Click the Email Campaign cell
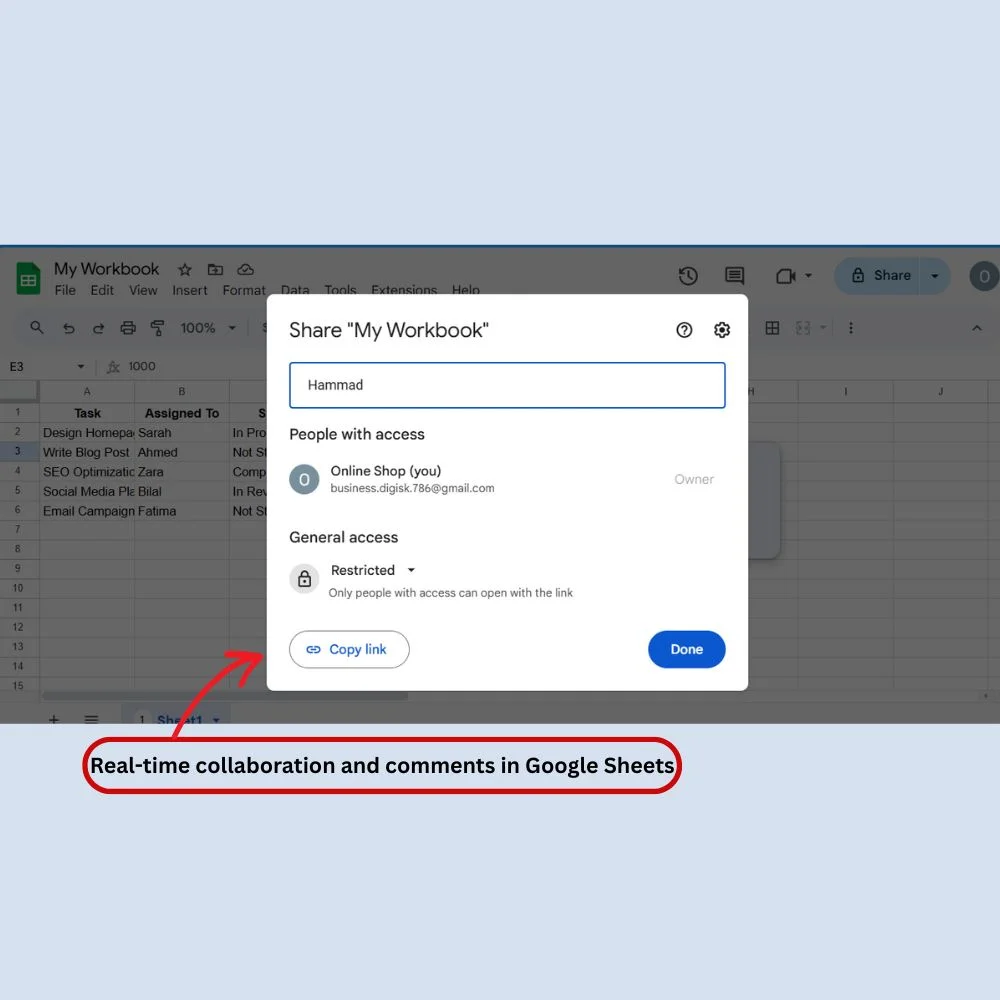The image size is (1000, 1000). coord(87,511)
